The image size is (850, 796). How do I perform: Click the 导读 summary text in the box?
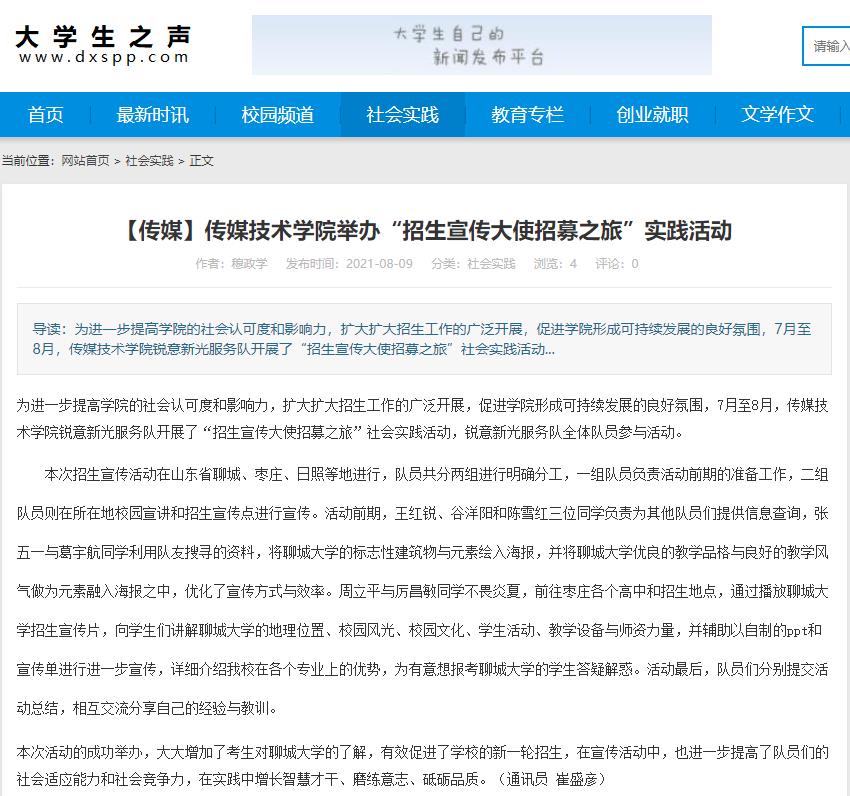(x=422, y=339)
